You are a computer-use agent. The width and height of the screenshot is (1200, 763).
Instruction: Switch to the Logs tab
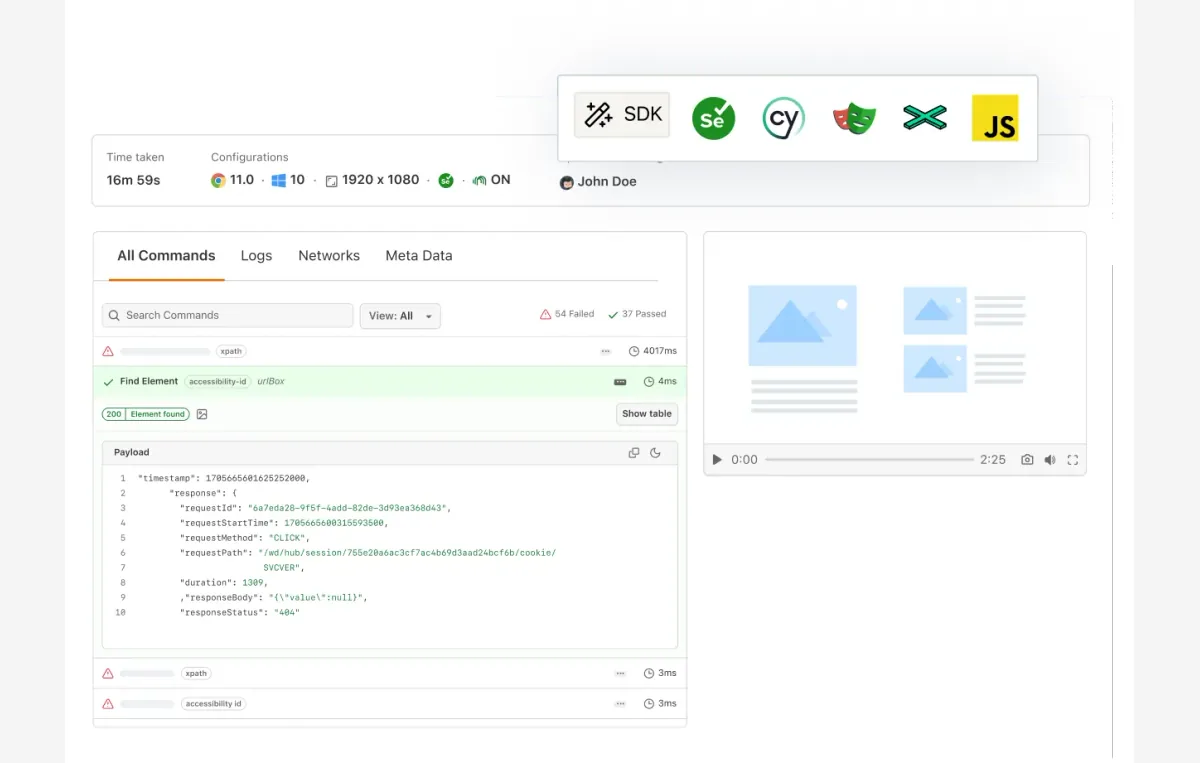coord(256,256)
